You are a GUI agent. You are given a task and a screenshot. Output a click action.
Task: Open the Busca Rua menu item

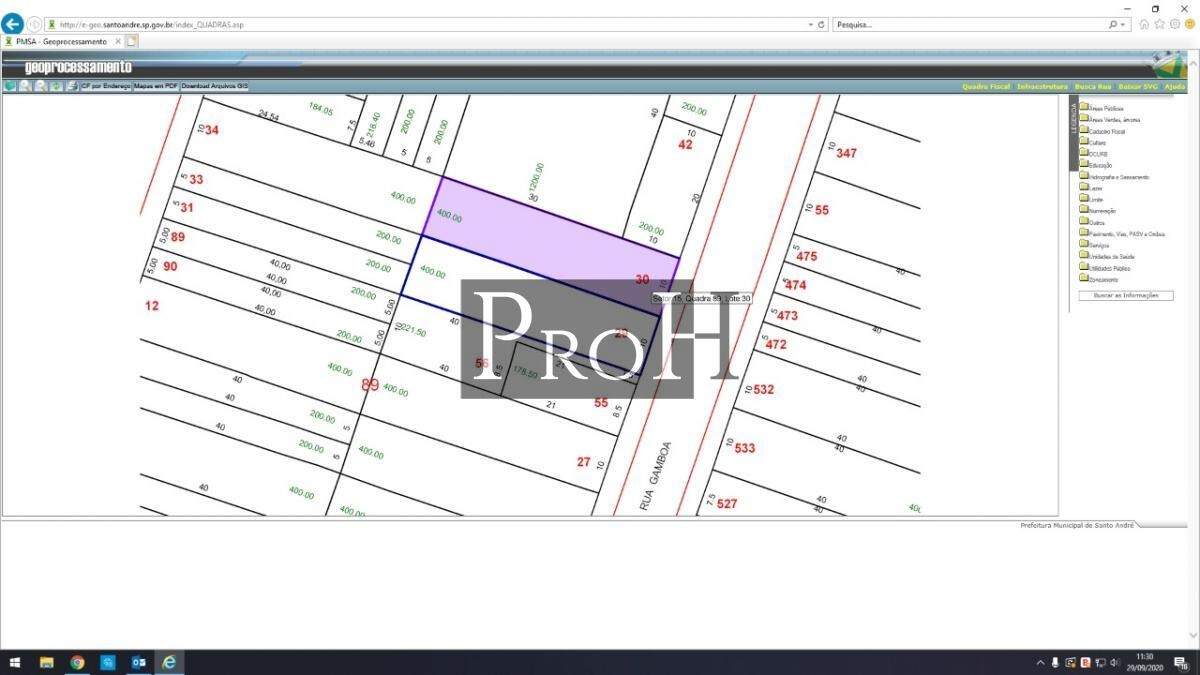[1092, 87]
